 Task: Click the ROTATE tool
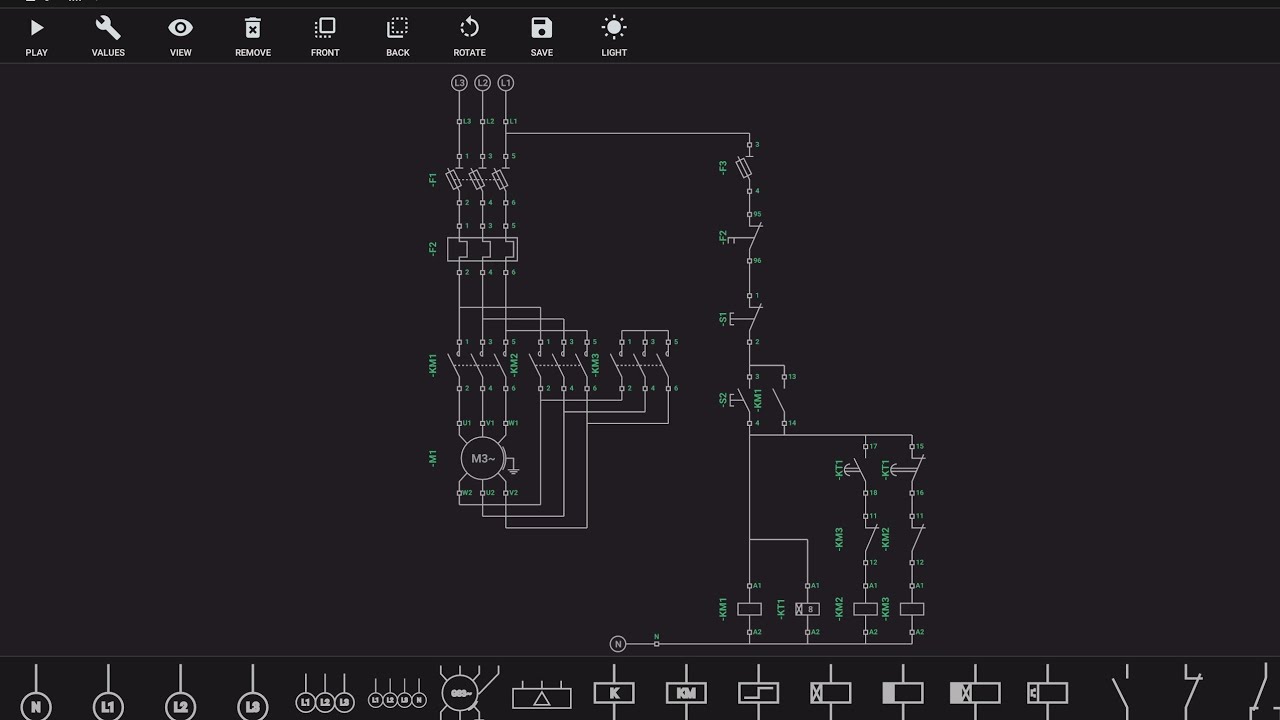tap(469, 37)
